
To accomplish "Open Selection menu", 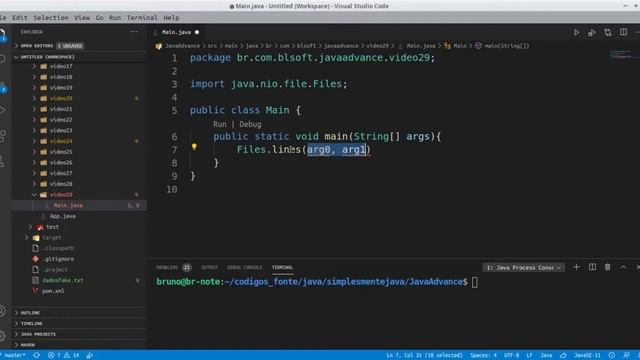I will point(51,18).
